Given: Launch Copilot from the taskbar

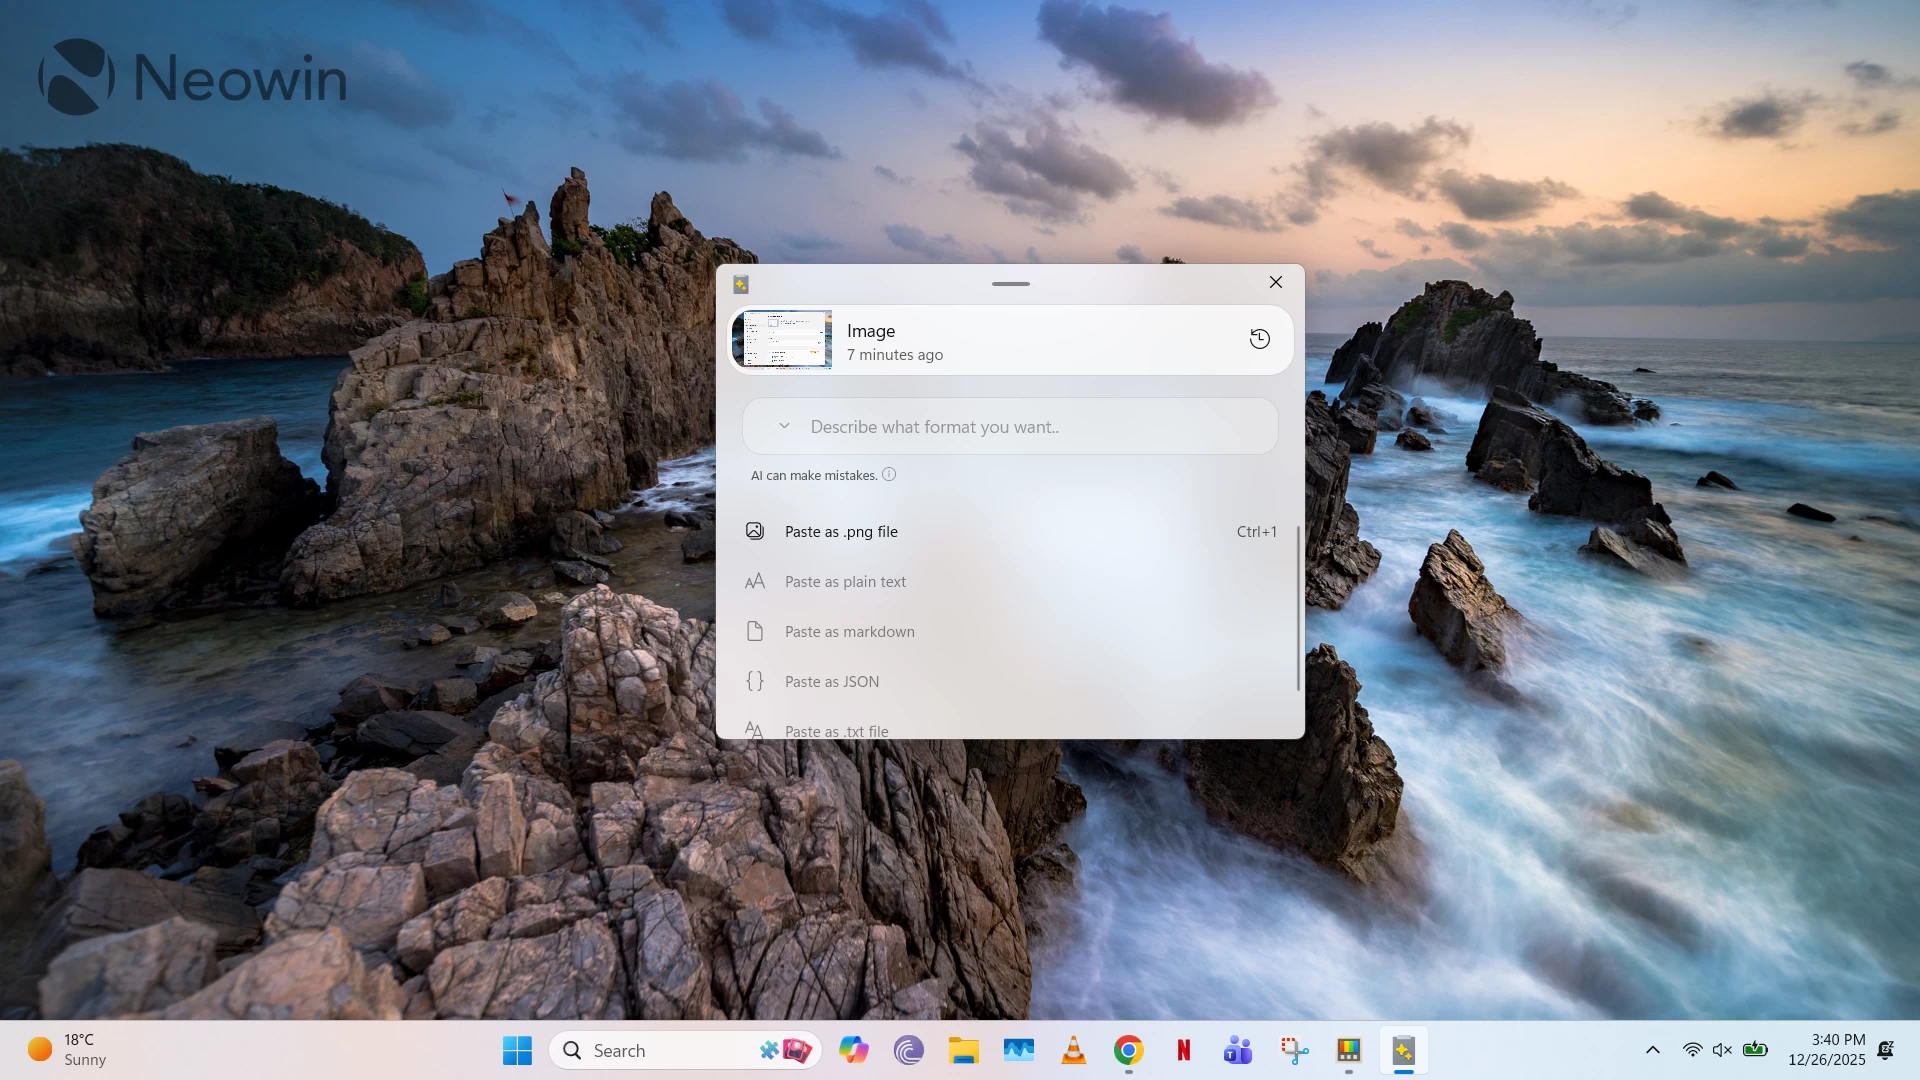Looking at the screenshot, I should (853, 1050).
